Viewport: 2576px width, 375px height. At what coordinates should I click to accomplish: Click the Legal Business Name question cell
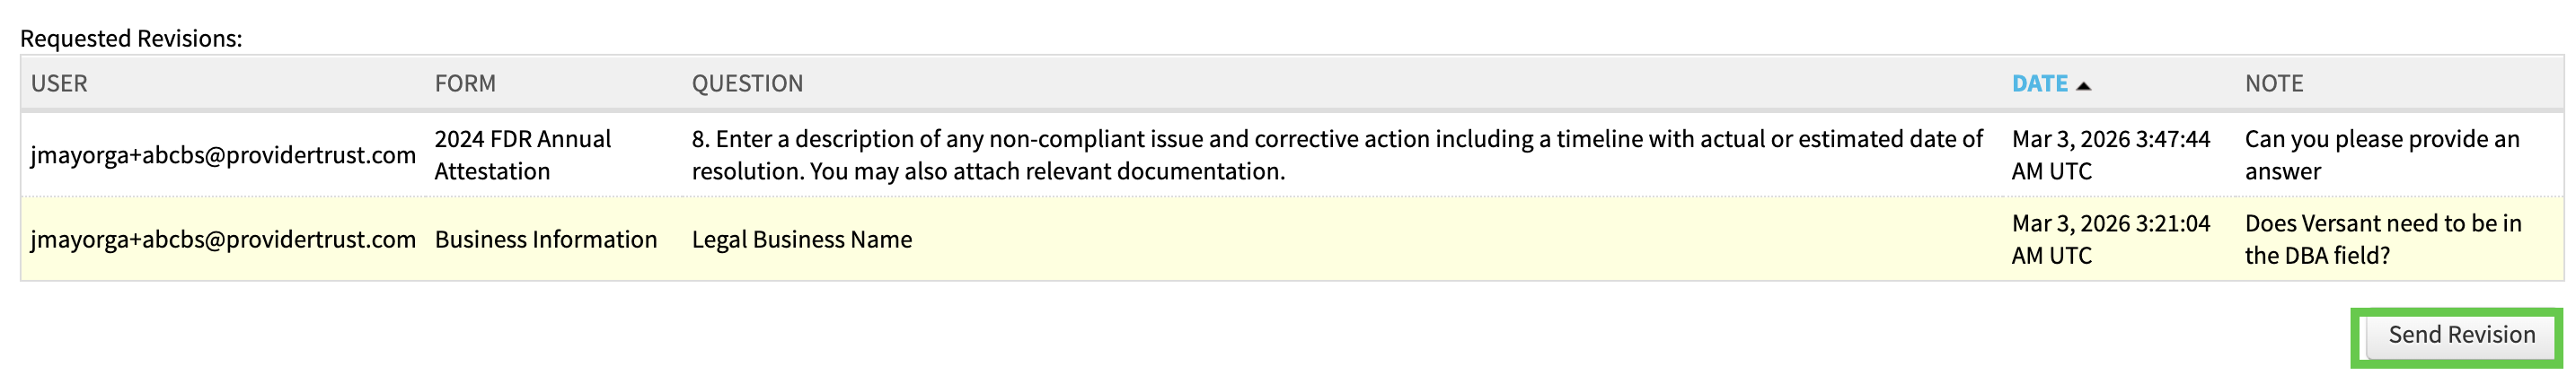coord(801,240)
